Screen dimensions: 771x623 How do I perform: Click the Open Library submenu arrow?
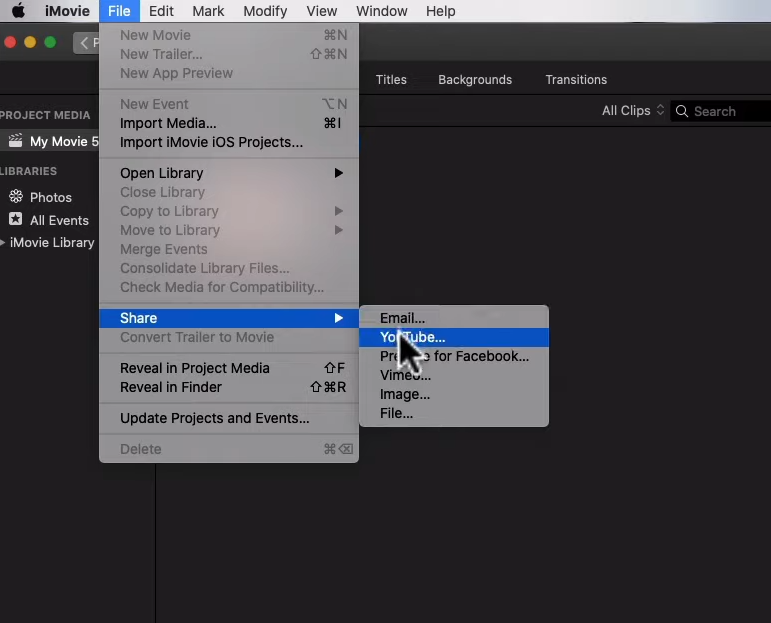(x=339, y=173)
